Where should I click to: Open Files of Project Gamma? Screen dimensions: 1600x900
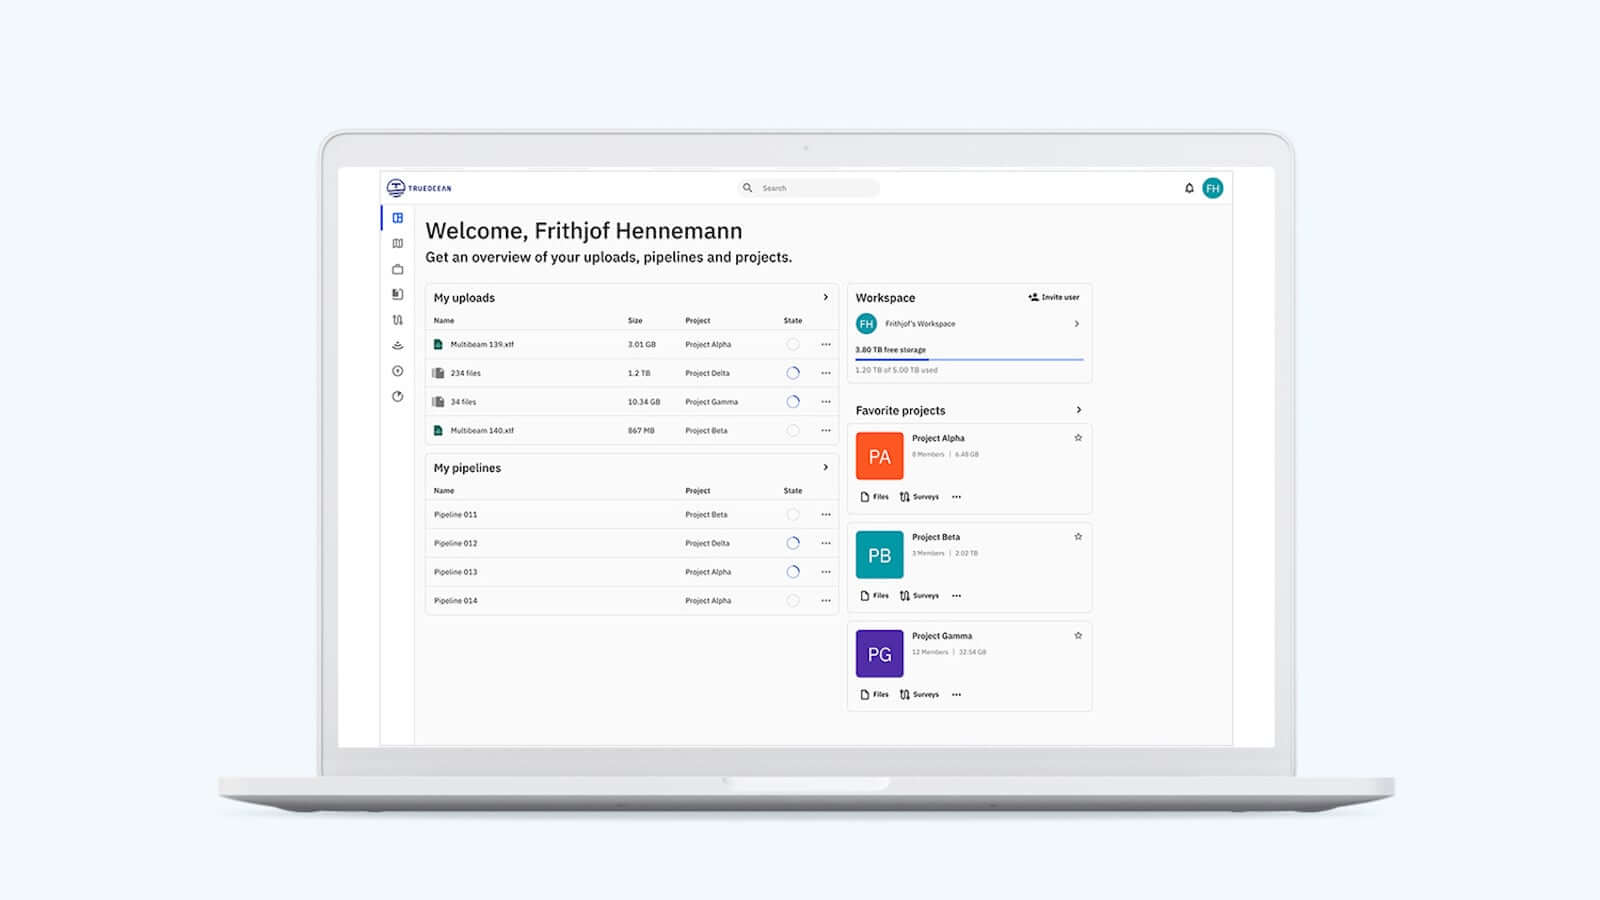point(874,695)
